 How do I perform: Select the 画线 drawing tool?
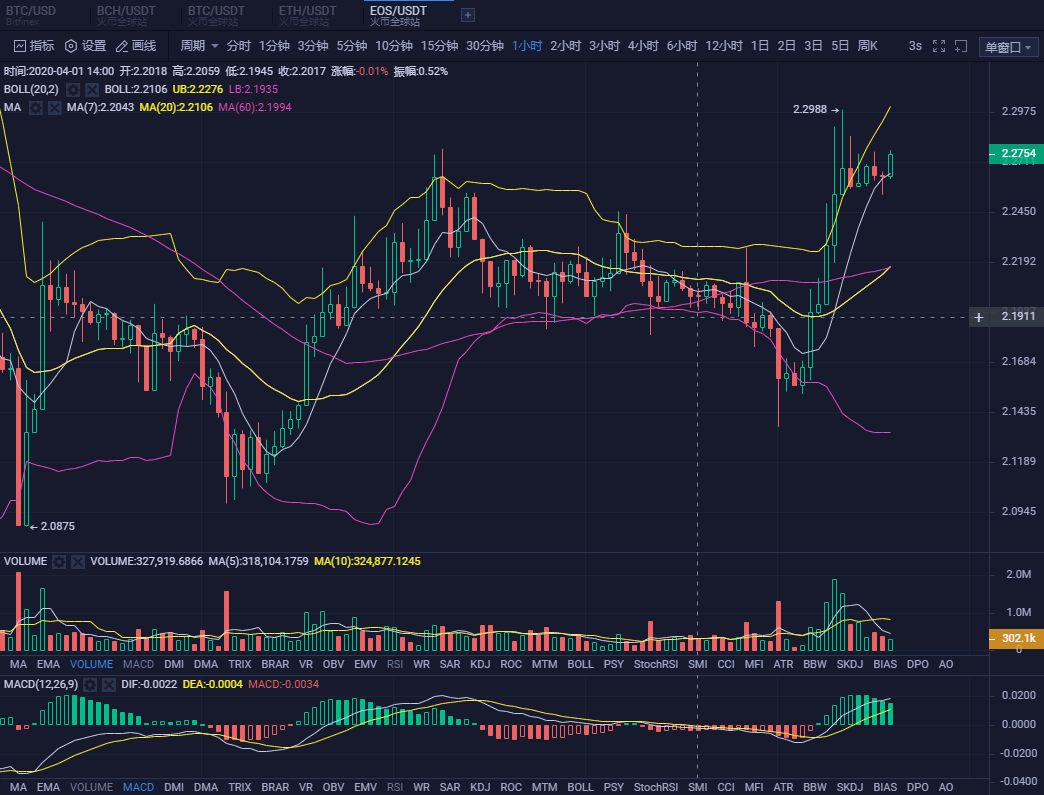coord(136,46)
